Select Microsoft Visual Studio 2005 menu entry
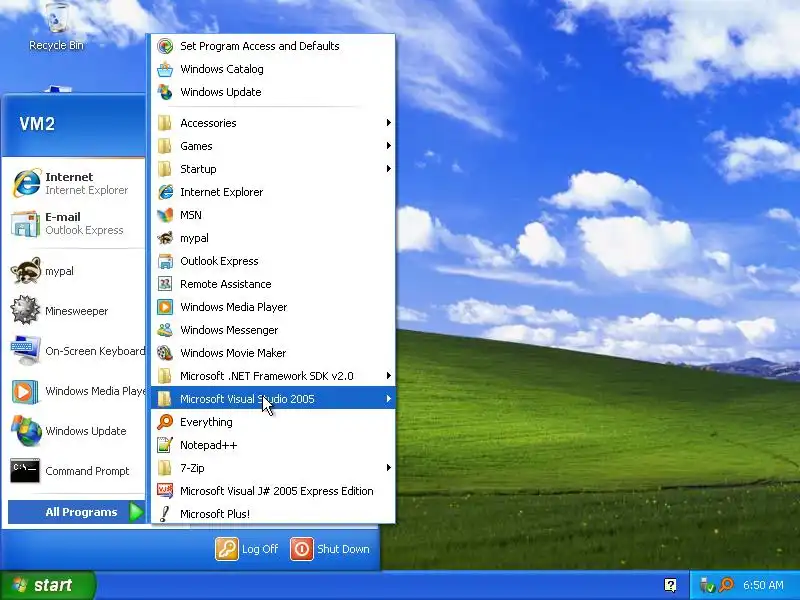This screenshot has height=600, width=800. [273, 399]
